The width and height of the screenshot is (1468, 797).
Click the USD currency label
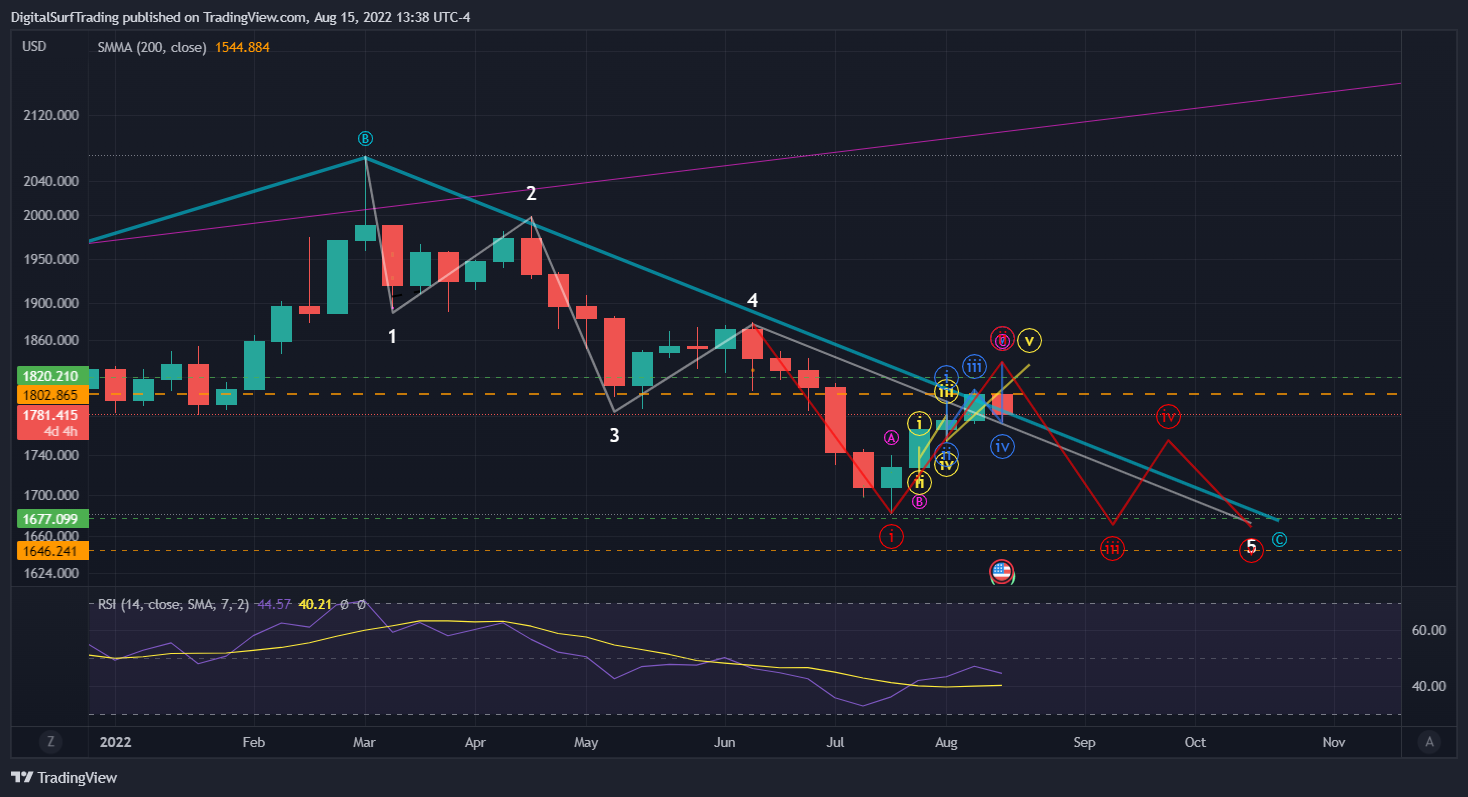34,46
